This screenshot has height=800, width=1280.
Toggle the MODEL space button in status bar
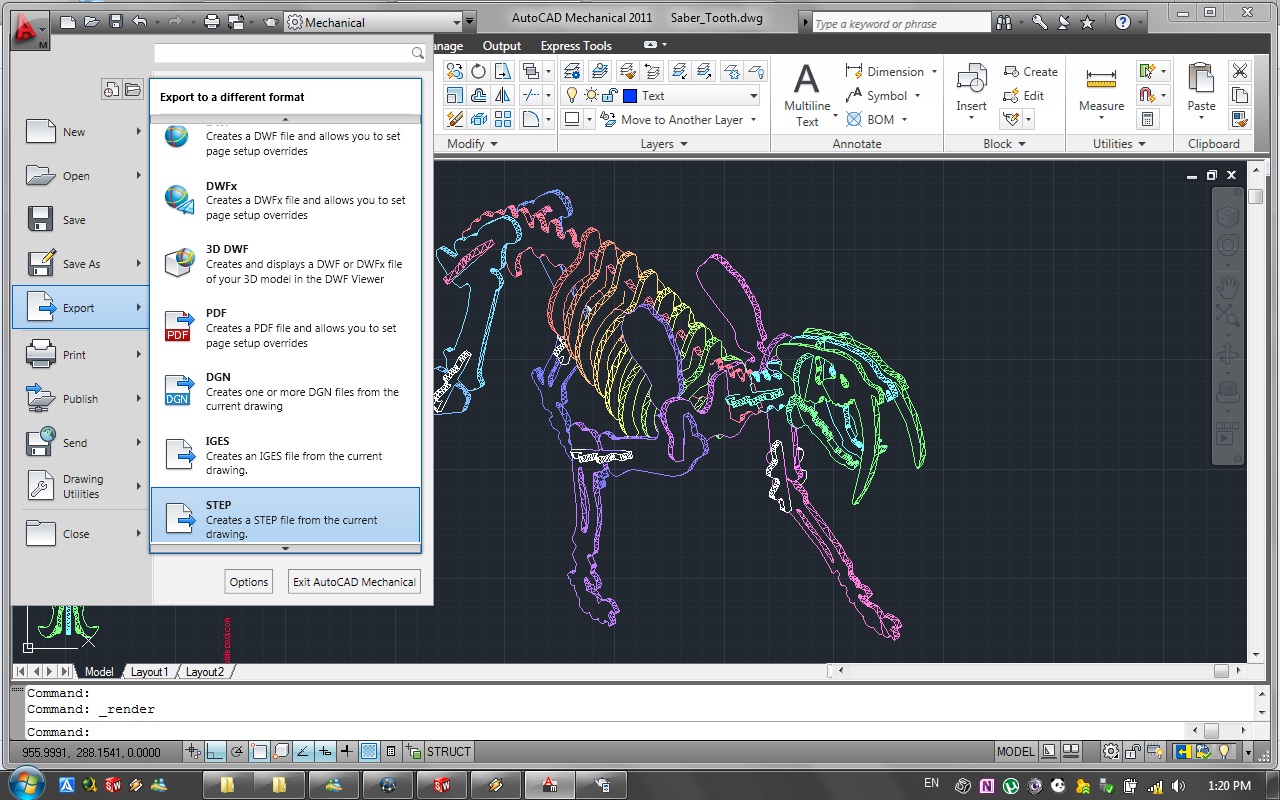(1016, 752)
